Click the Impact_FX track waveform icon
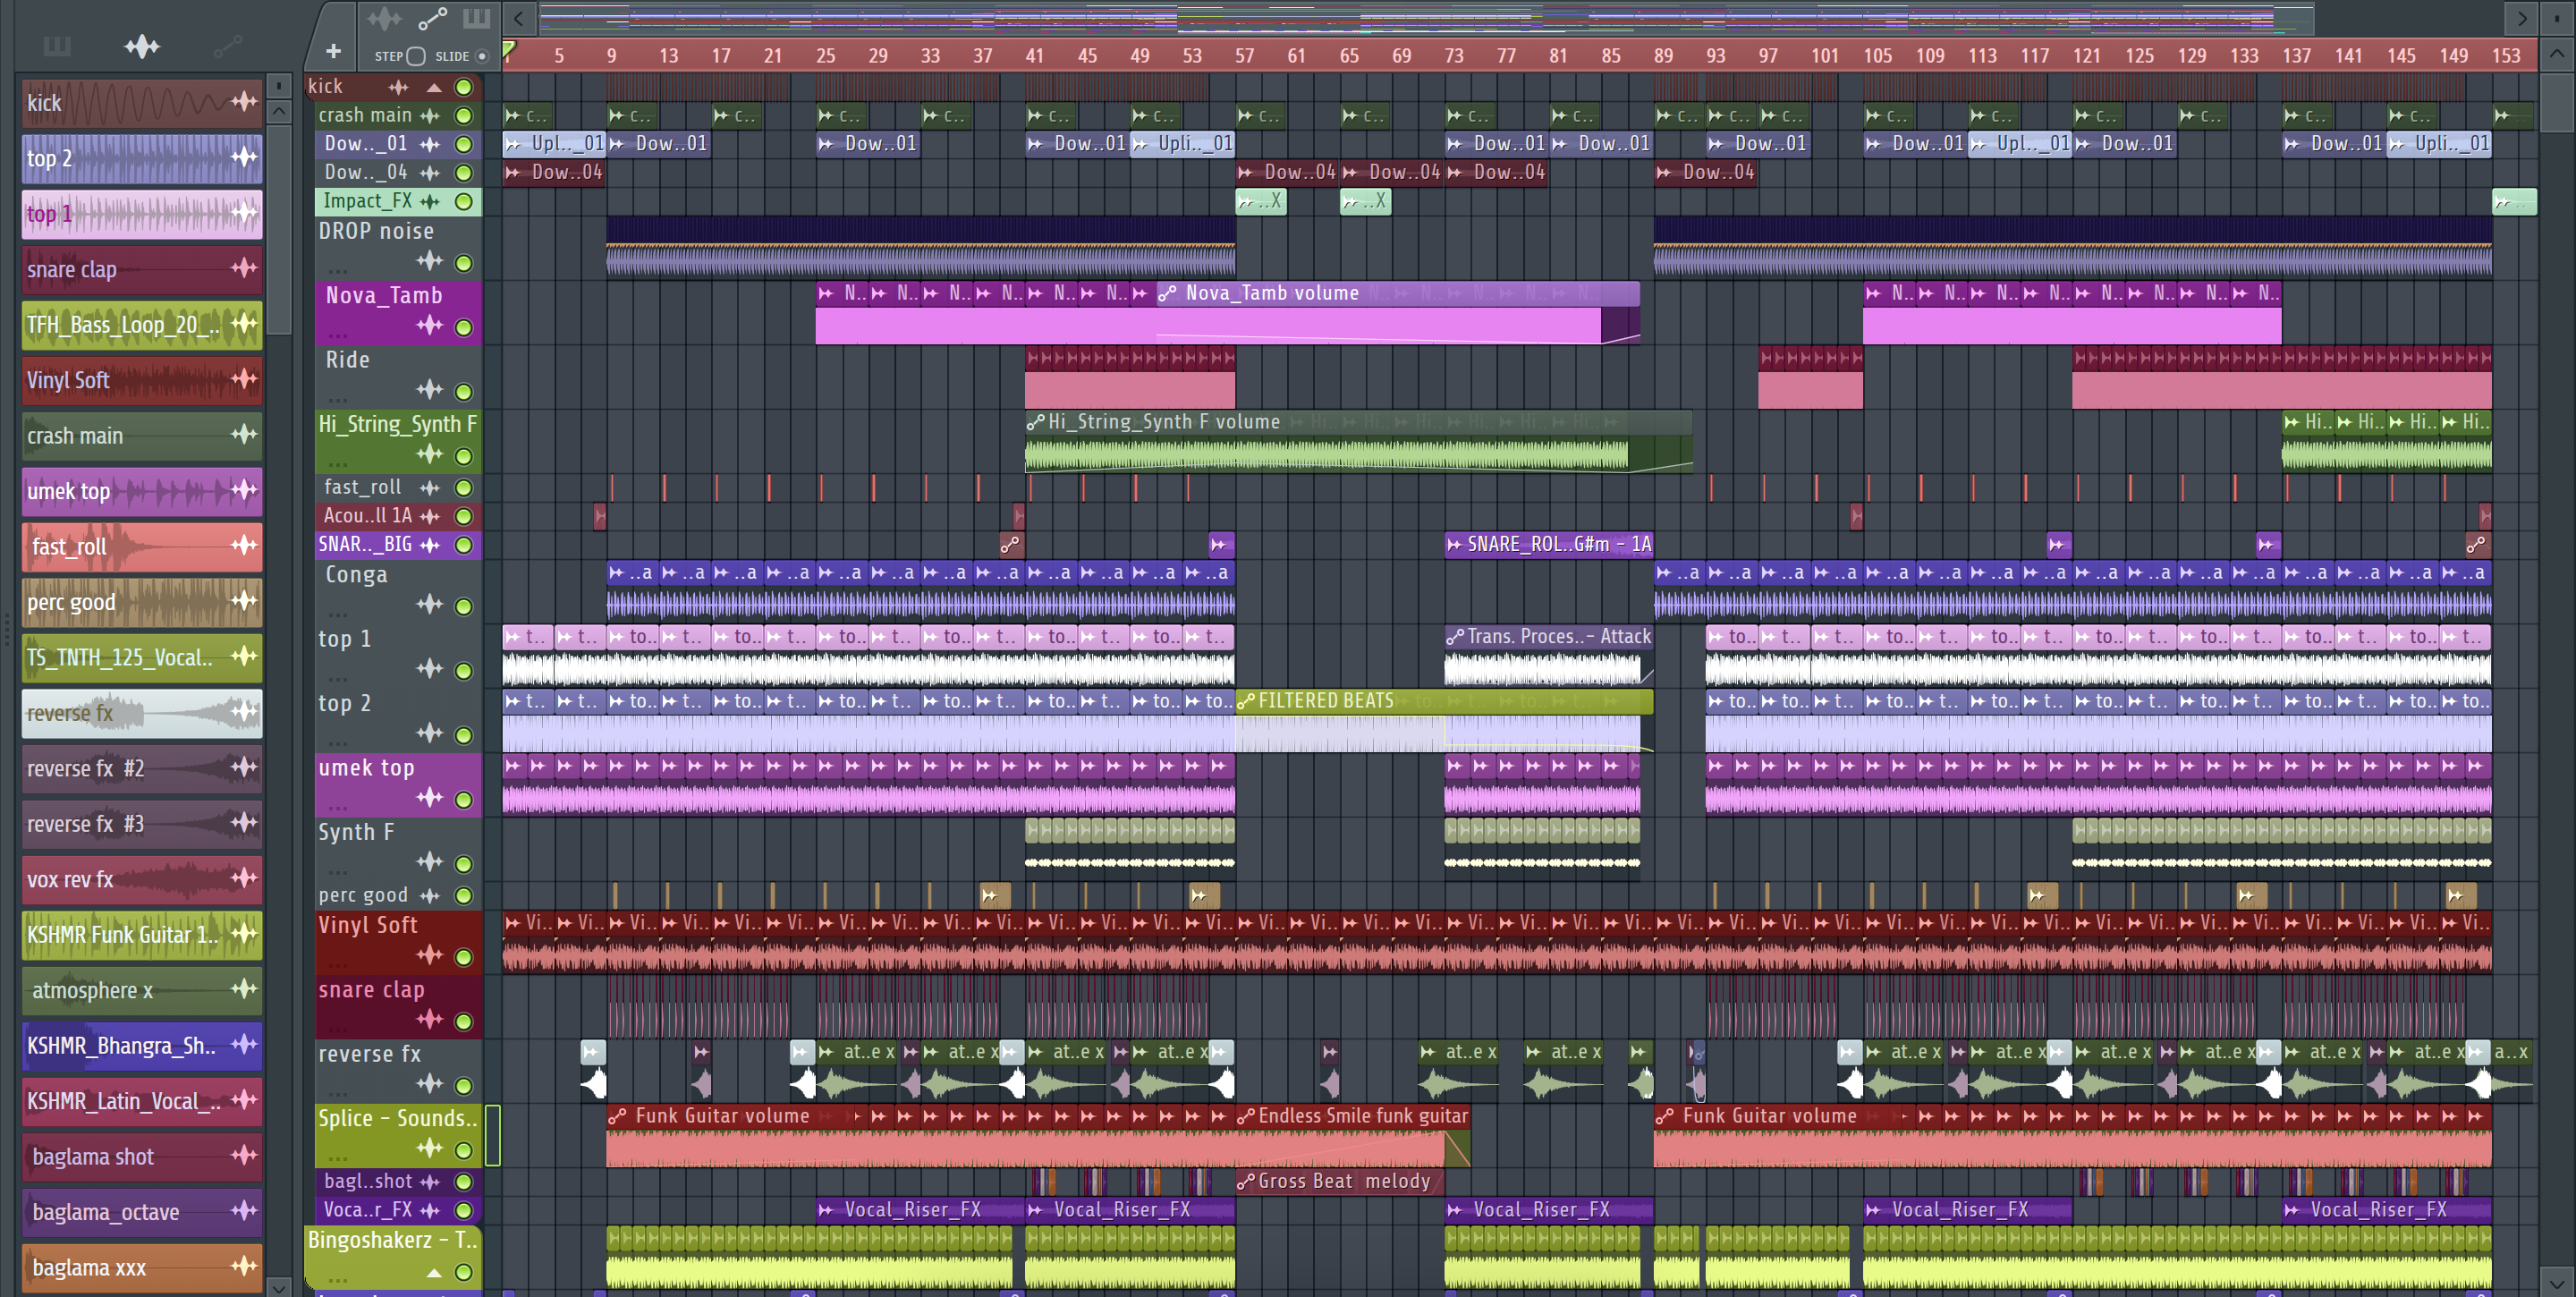Viewport: 2576px width, 1297px height. coord(430,202)
